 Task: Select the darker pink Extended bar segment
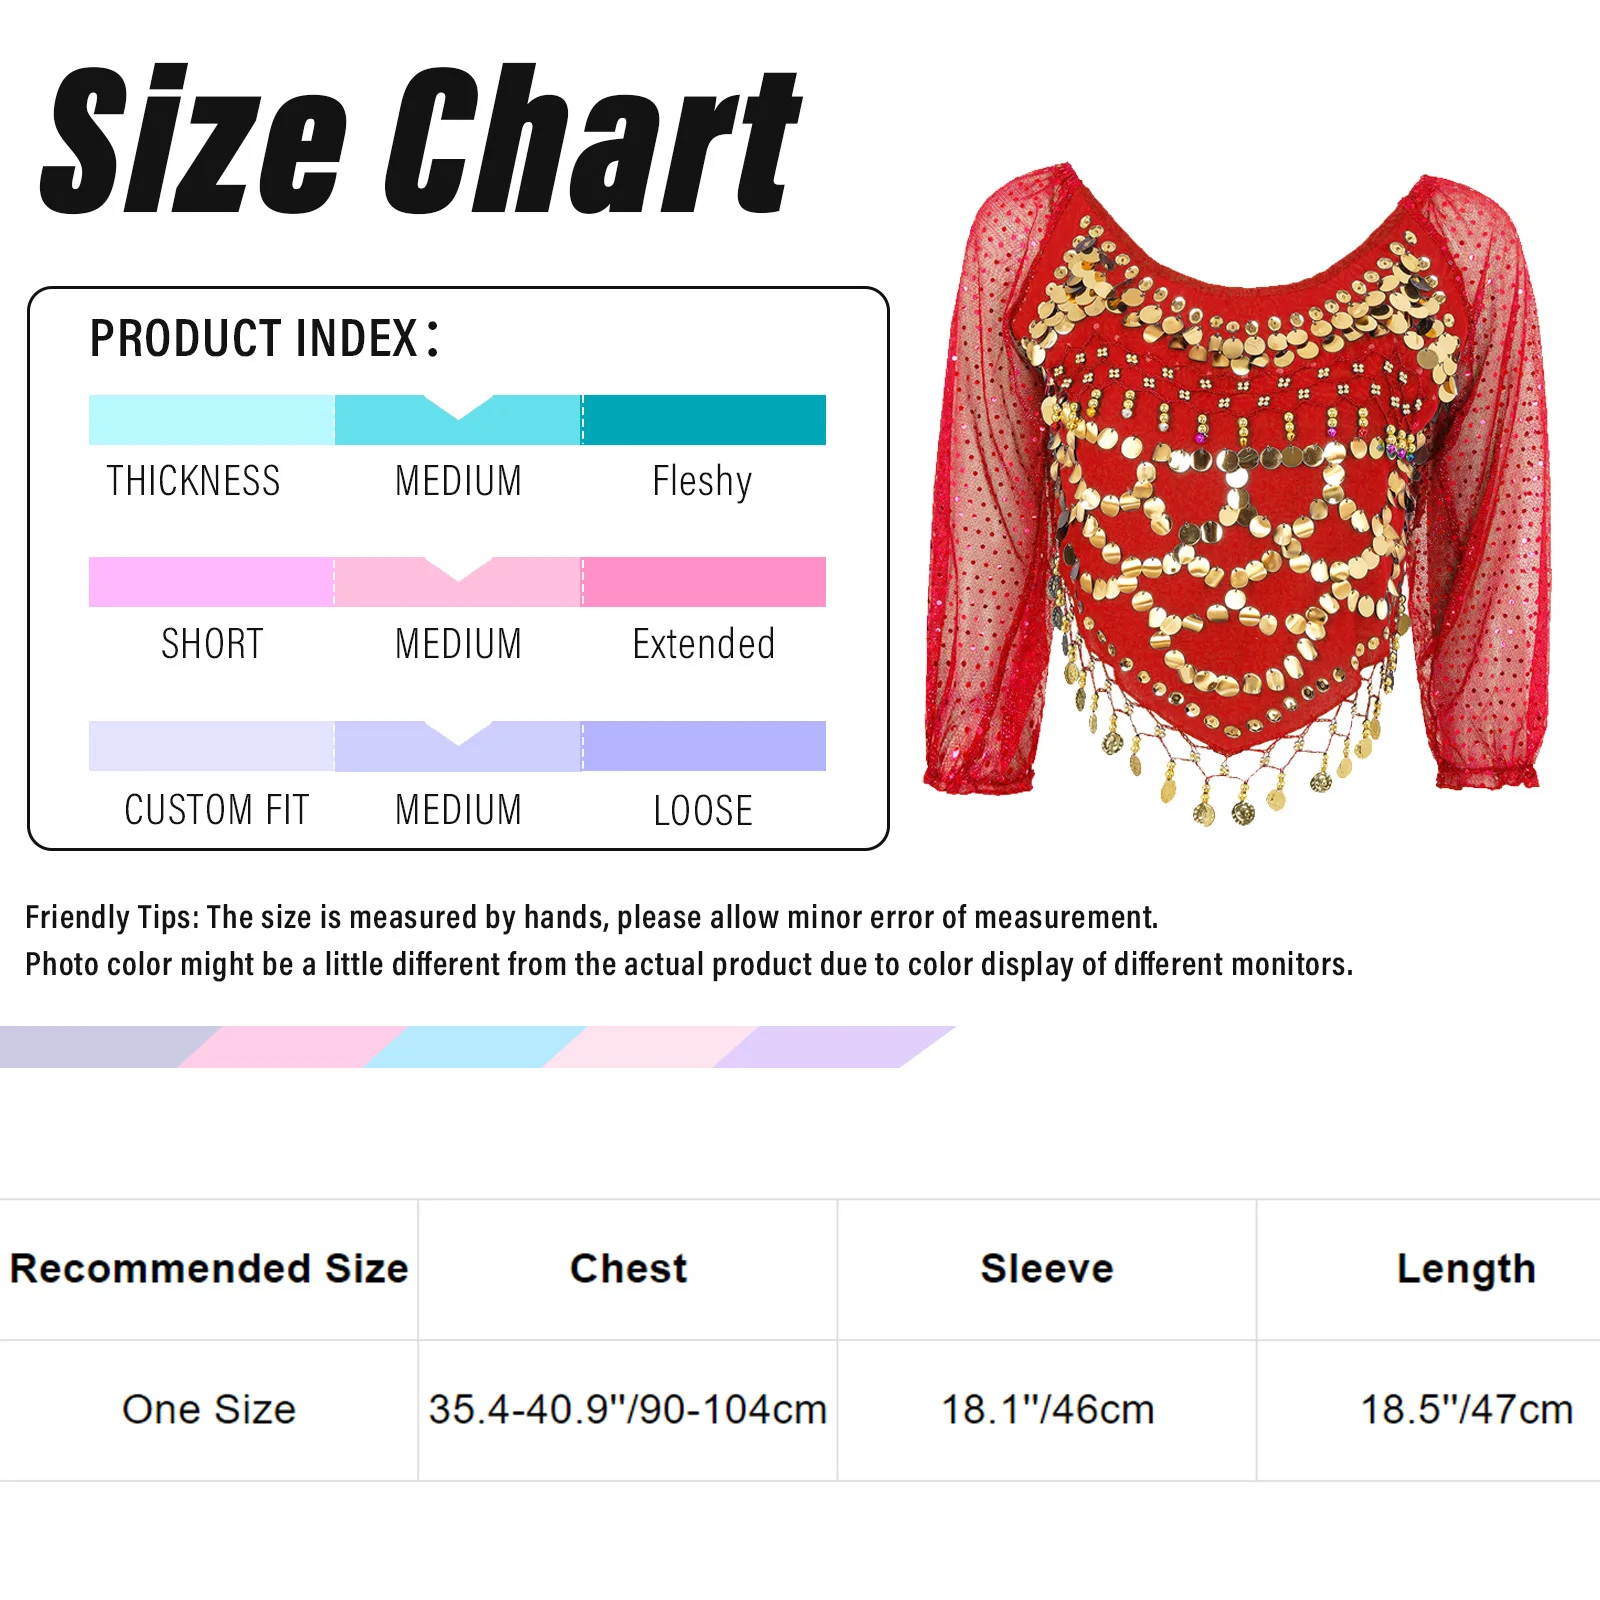click(704, 582)
